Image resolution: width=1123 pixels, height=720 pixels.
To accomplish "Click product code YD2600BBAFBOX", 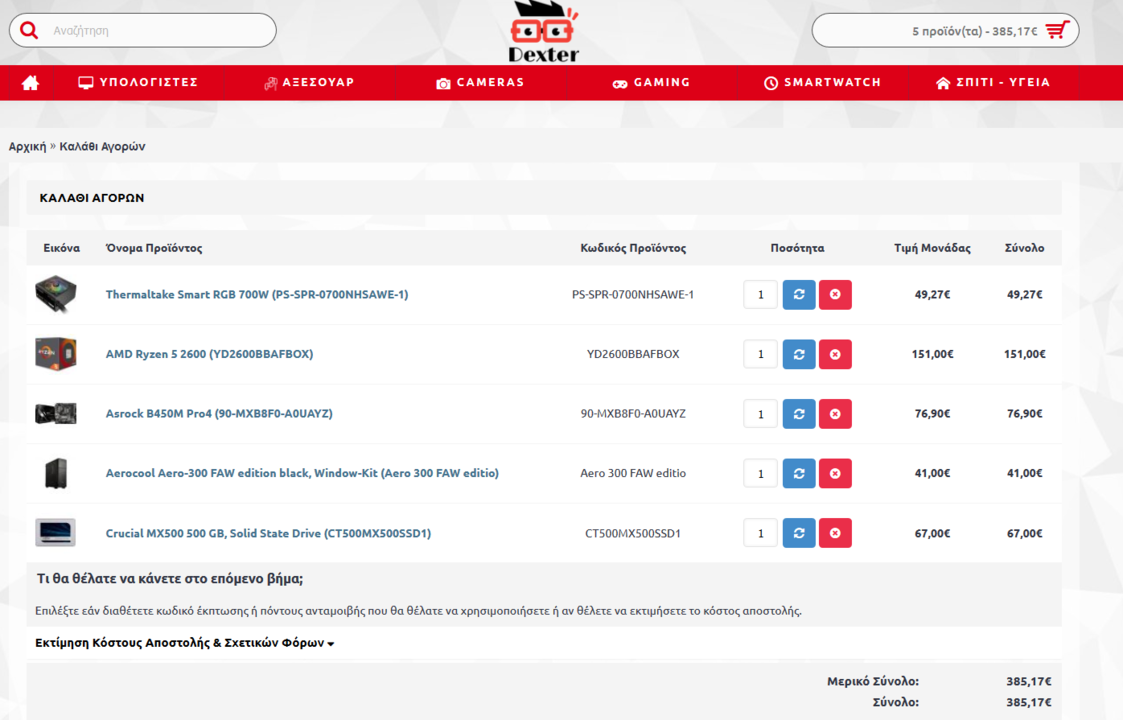I will point(633,354).
